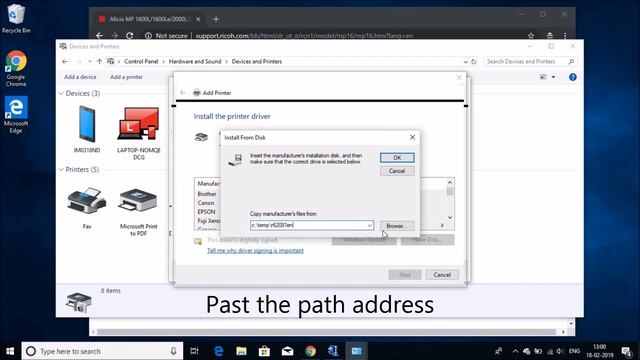
Task: Open Chrome three-dot menu
Action: coord(565,36)
